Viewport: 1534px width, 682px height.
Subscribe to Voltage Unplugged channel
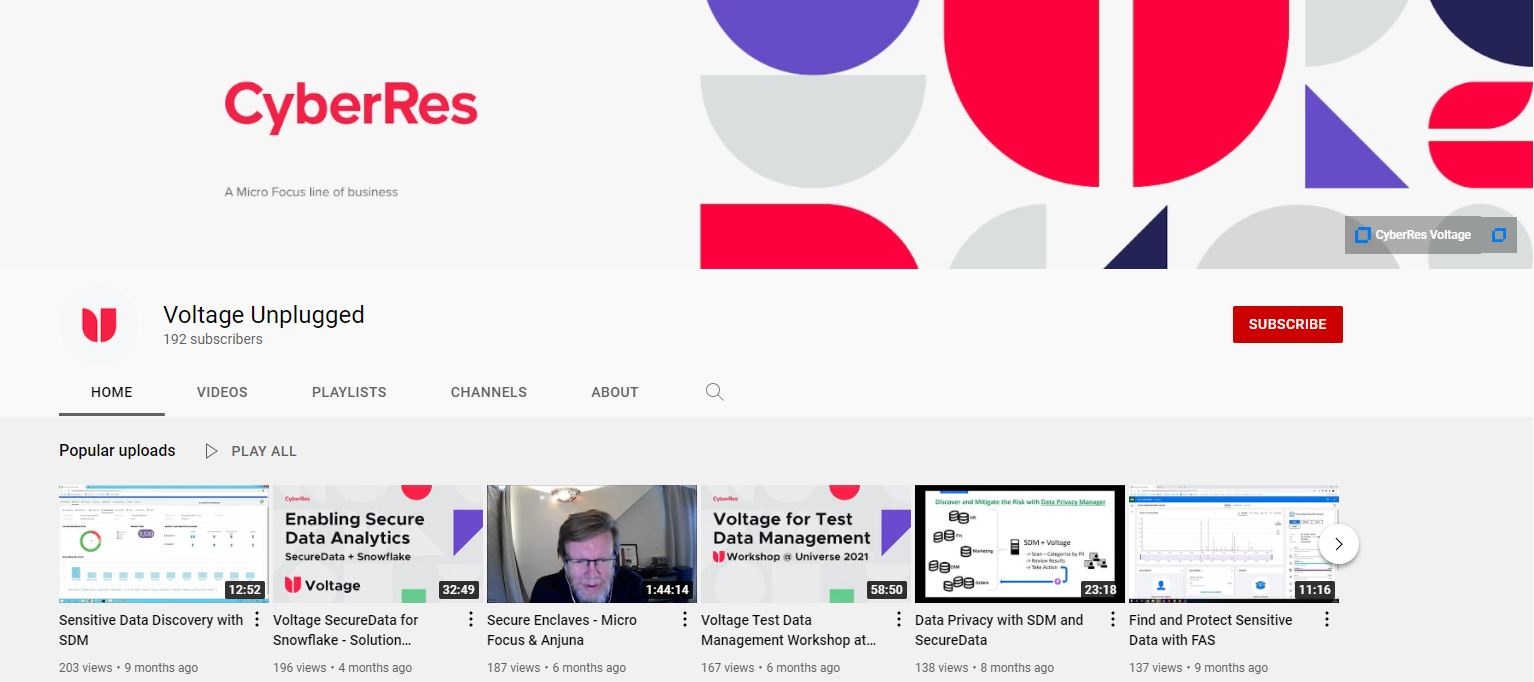(1287, 324)
